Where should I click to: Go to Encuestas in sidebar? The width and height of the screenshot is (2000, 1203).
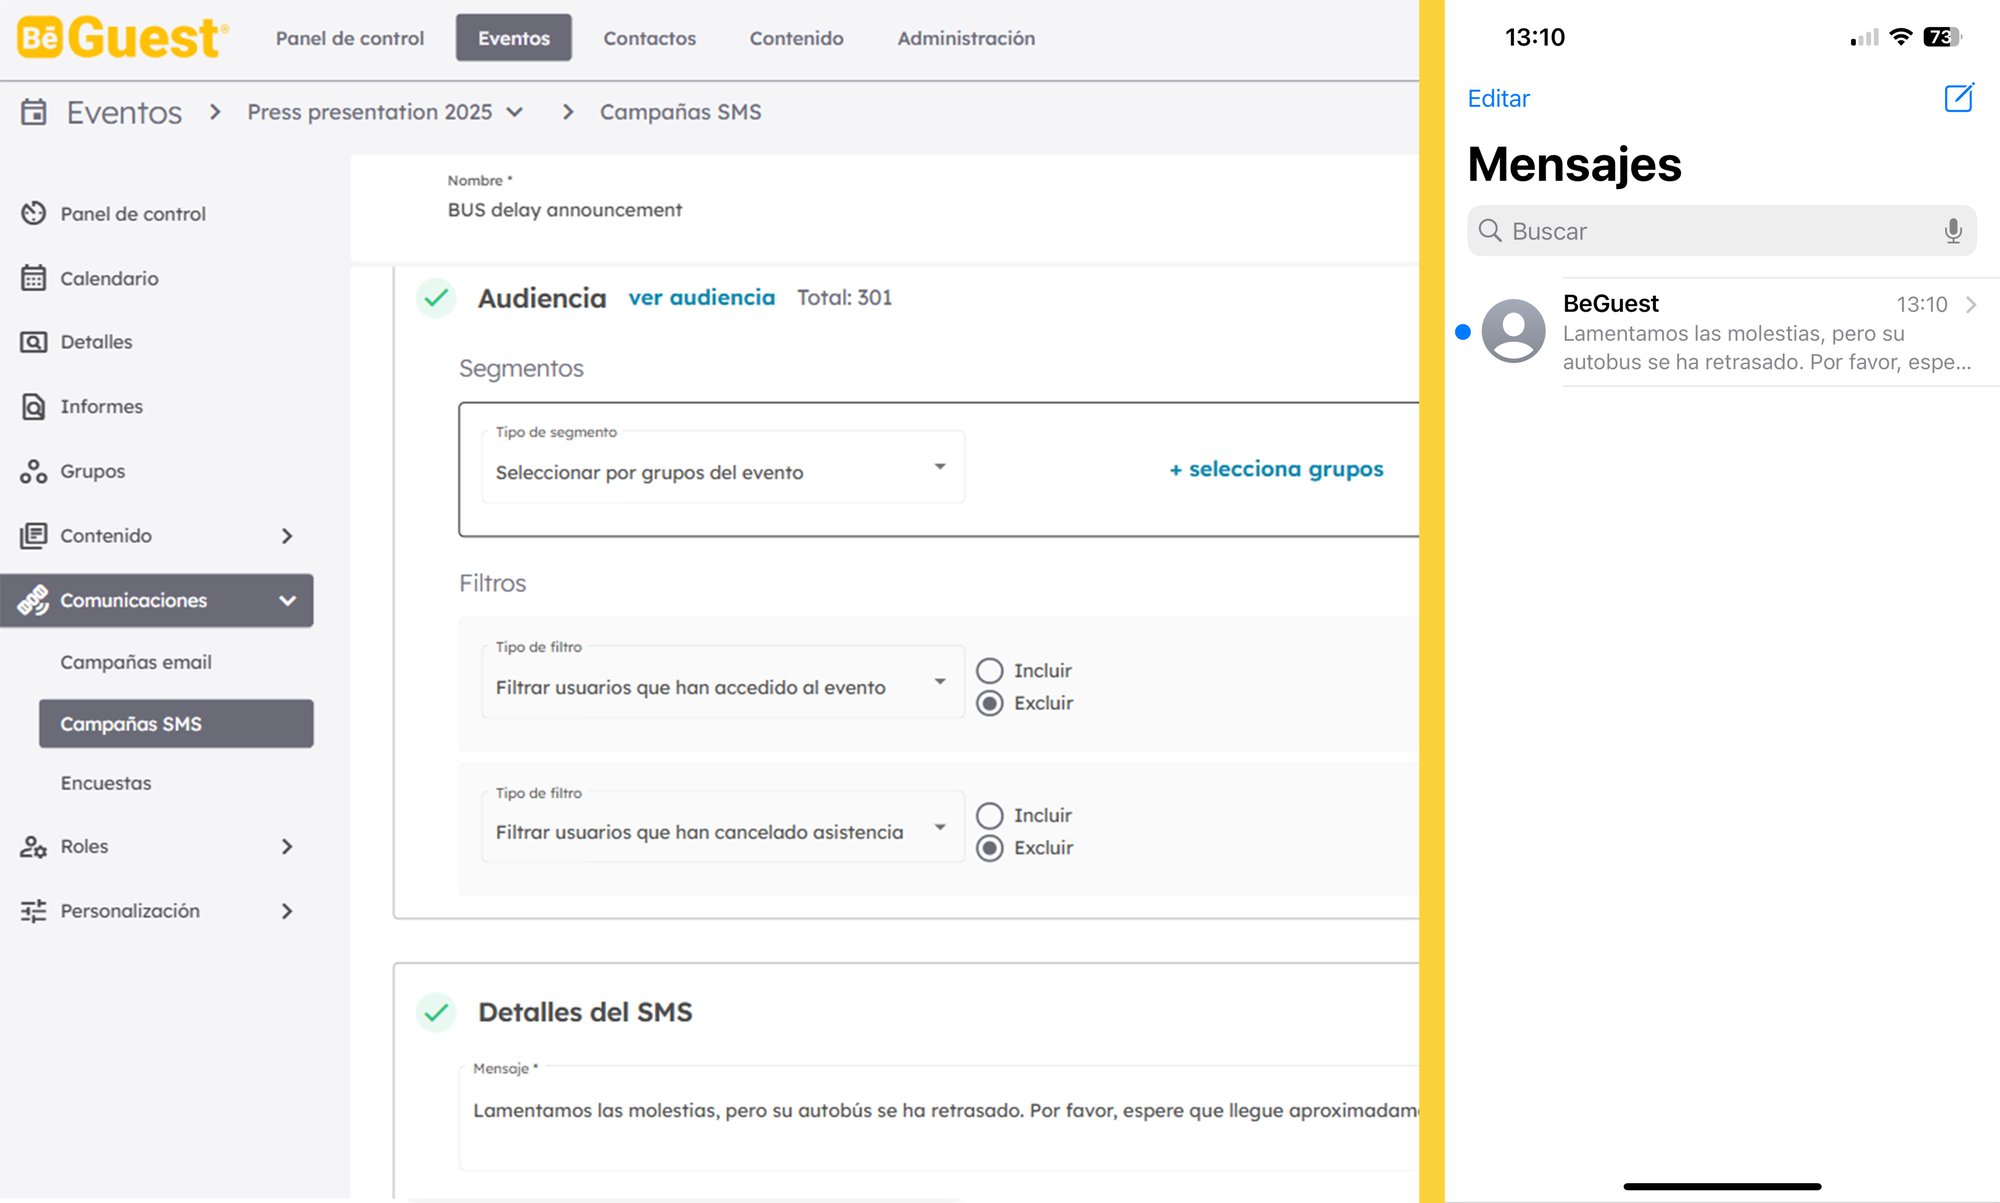(106, 783)
